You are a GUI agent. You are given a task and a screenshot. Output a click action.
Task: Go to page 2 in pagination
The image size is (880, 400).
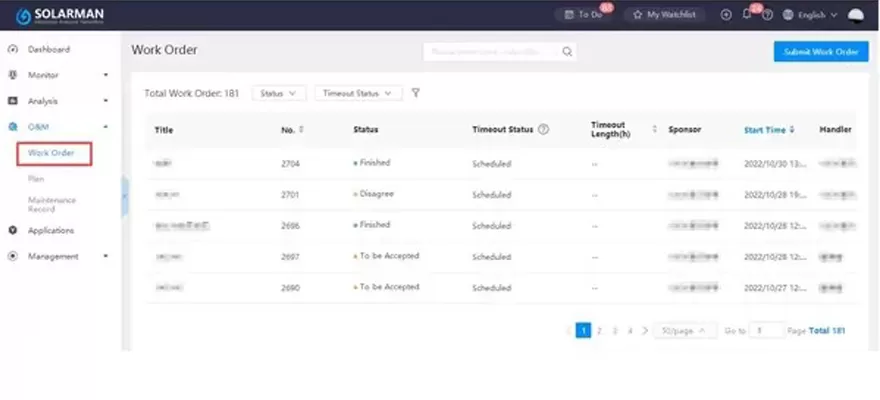point(600,330)
